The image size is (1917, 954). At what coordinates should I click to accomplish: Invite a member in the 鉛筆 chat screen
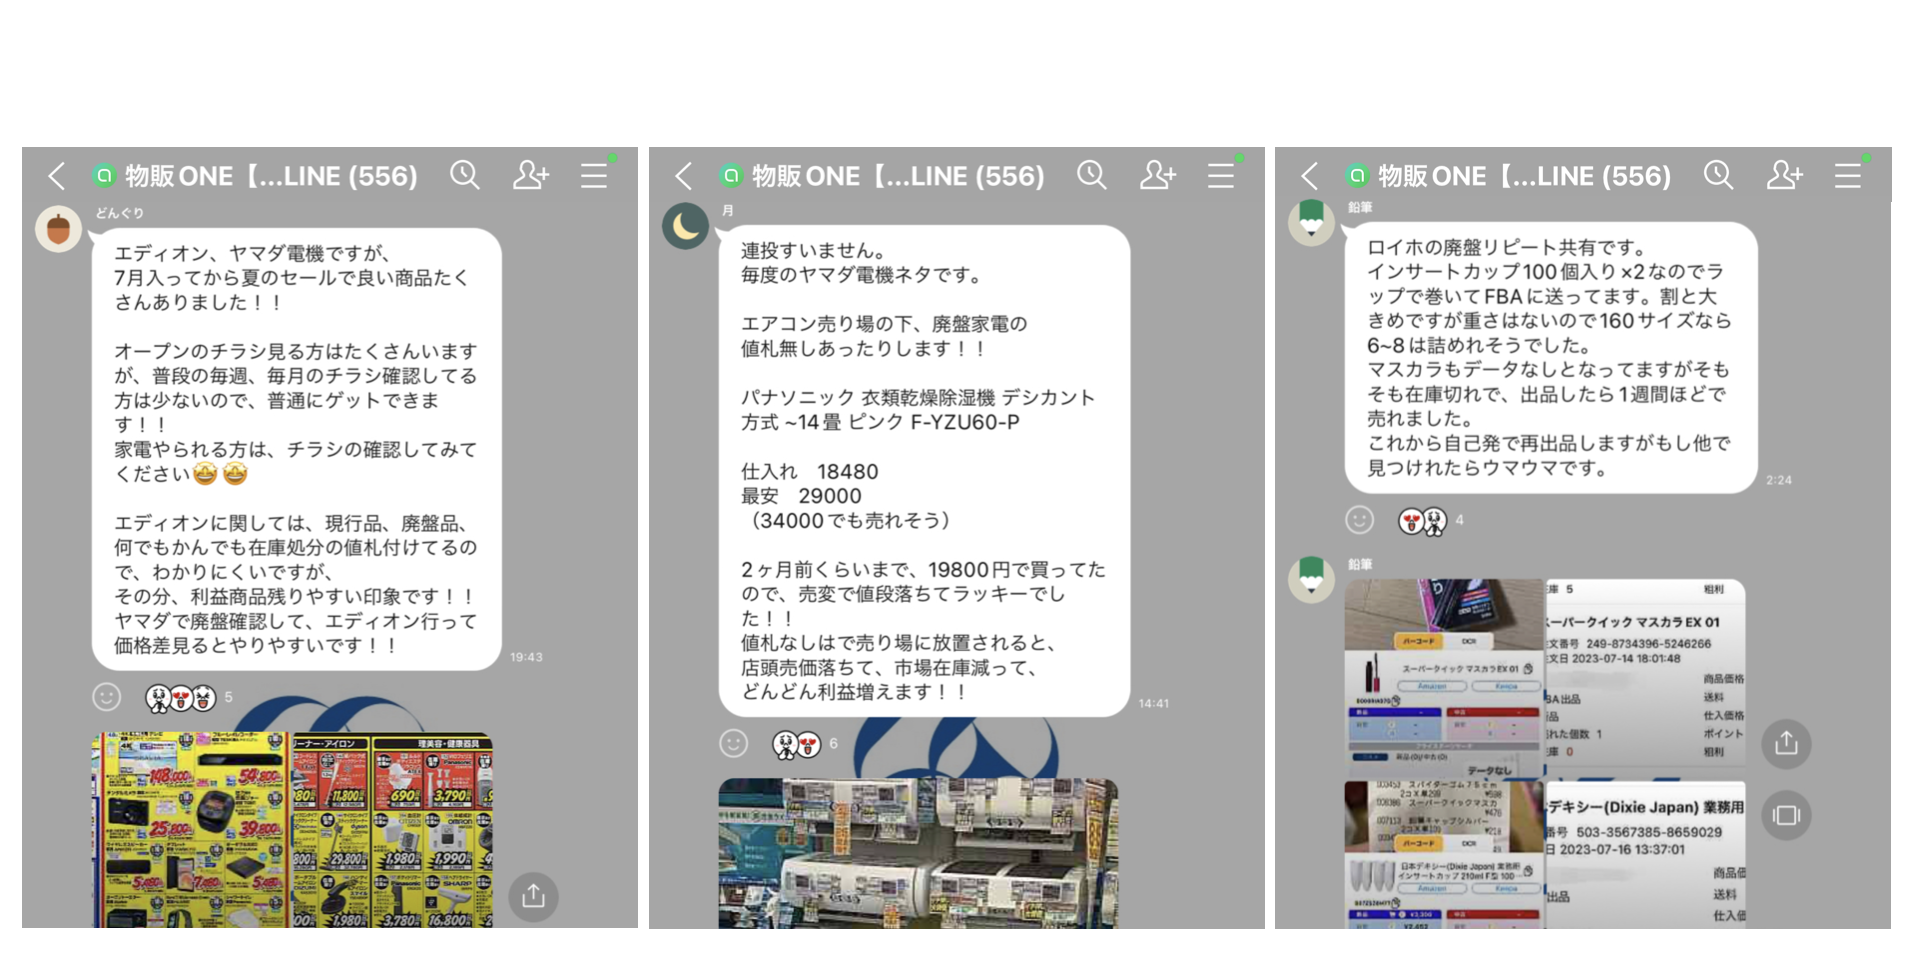pyautogui.click(x=1784, y=176)
